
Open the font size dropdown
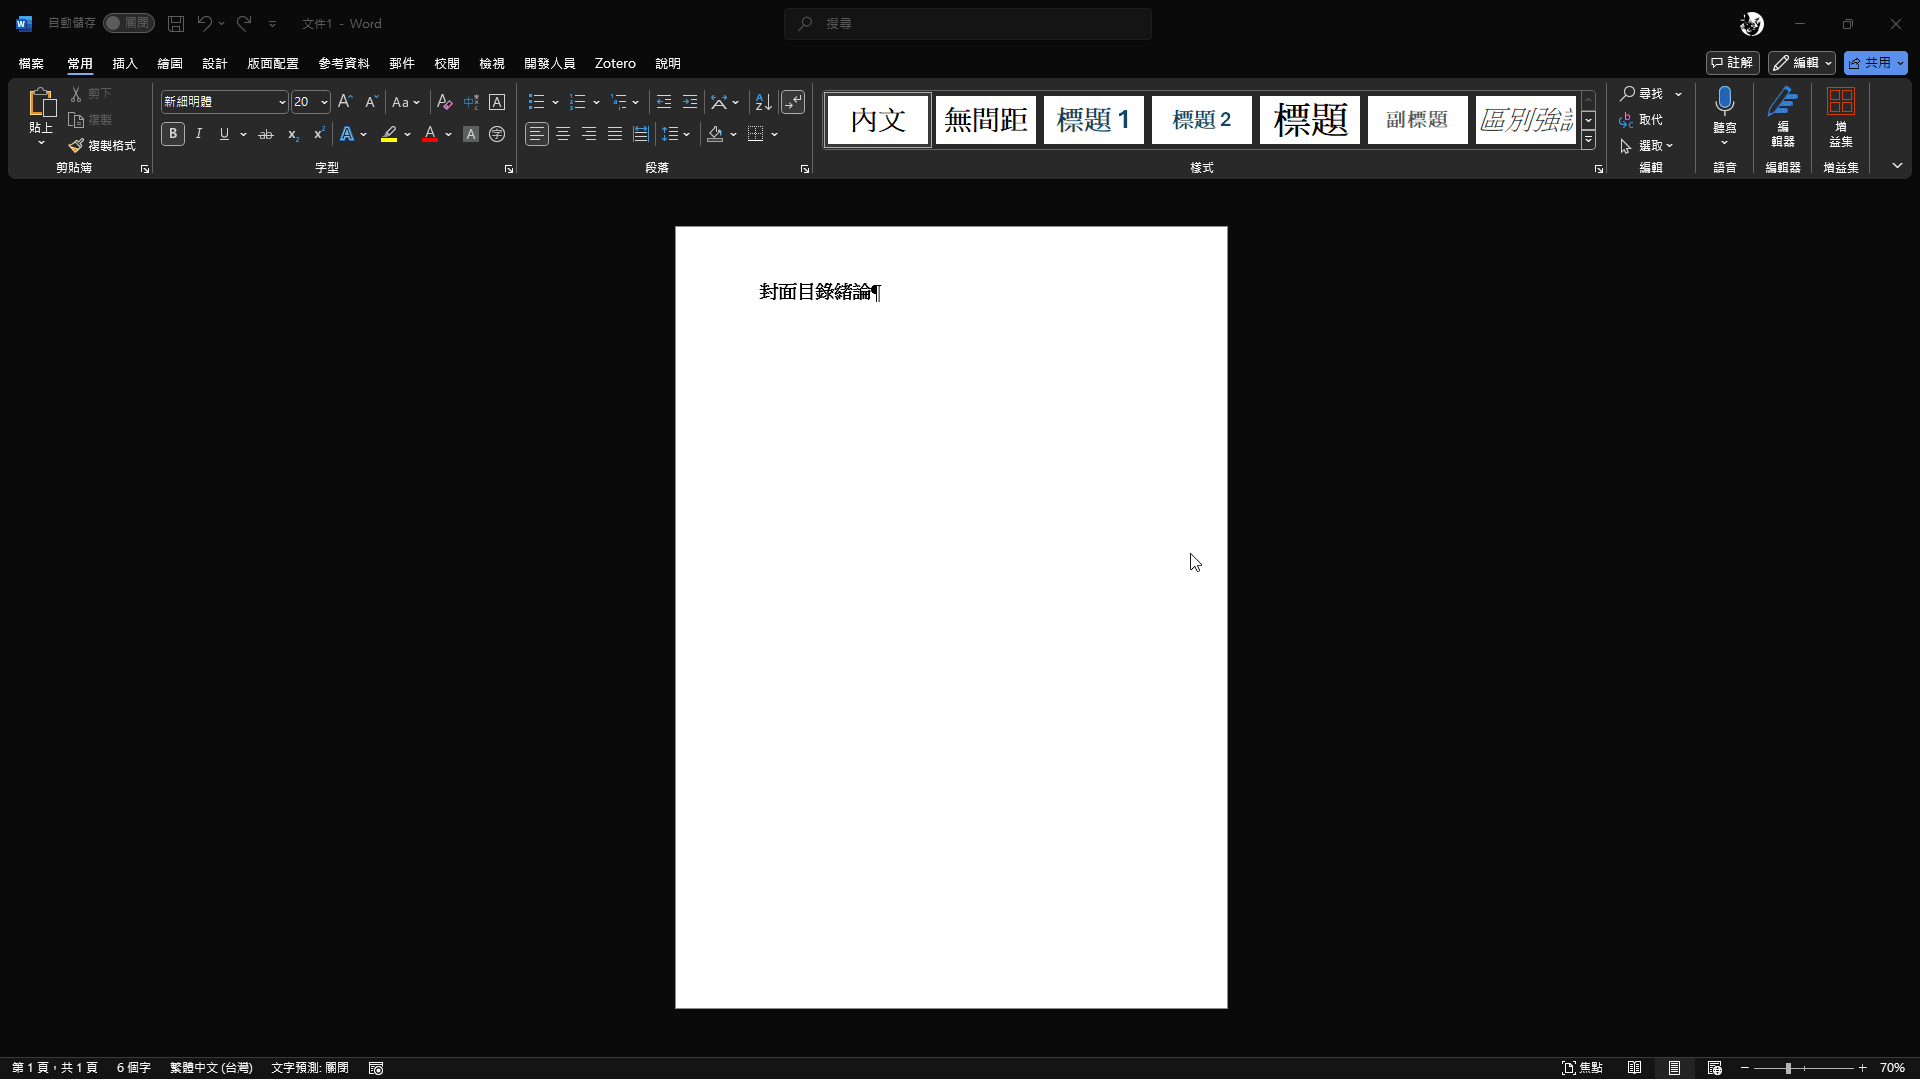tap(324, 102)
